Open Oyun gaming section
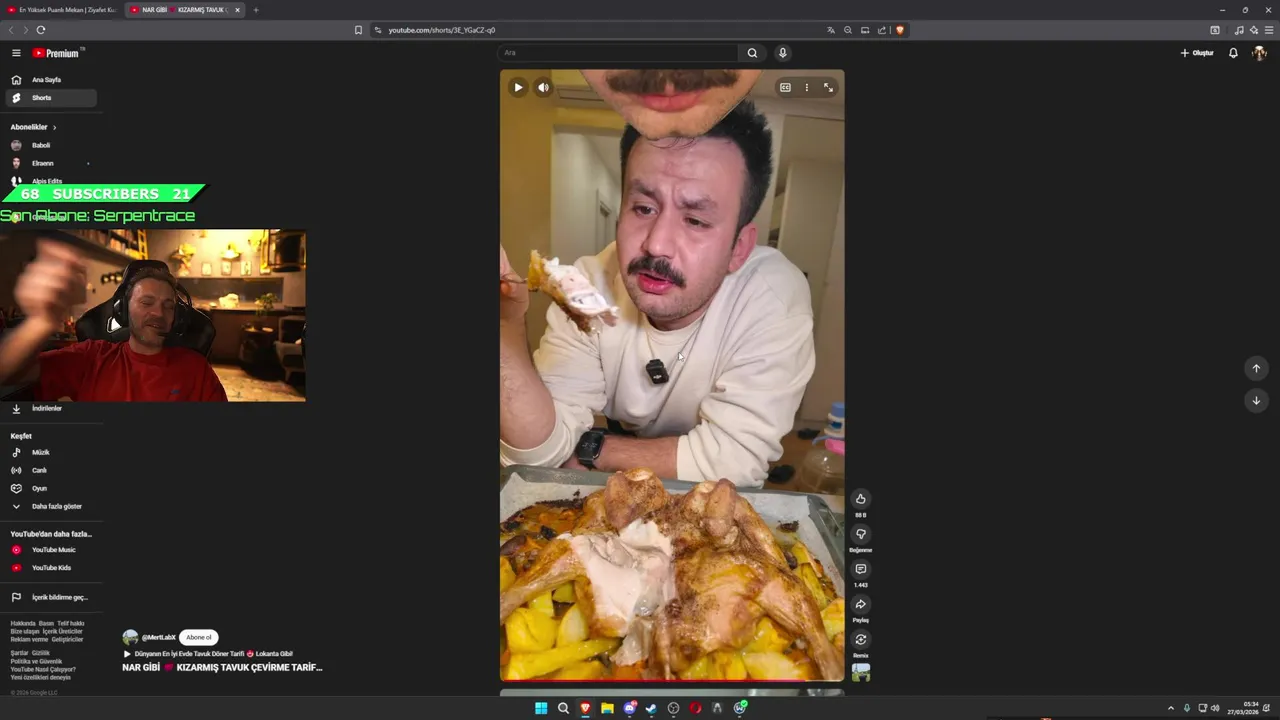The width and height of the screenshot is (1280, 720). click(50, 488)
